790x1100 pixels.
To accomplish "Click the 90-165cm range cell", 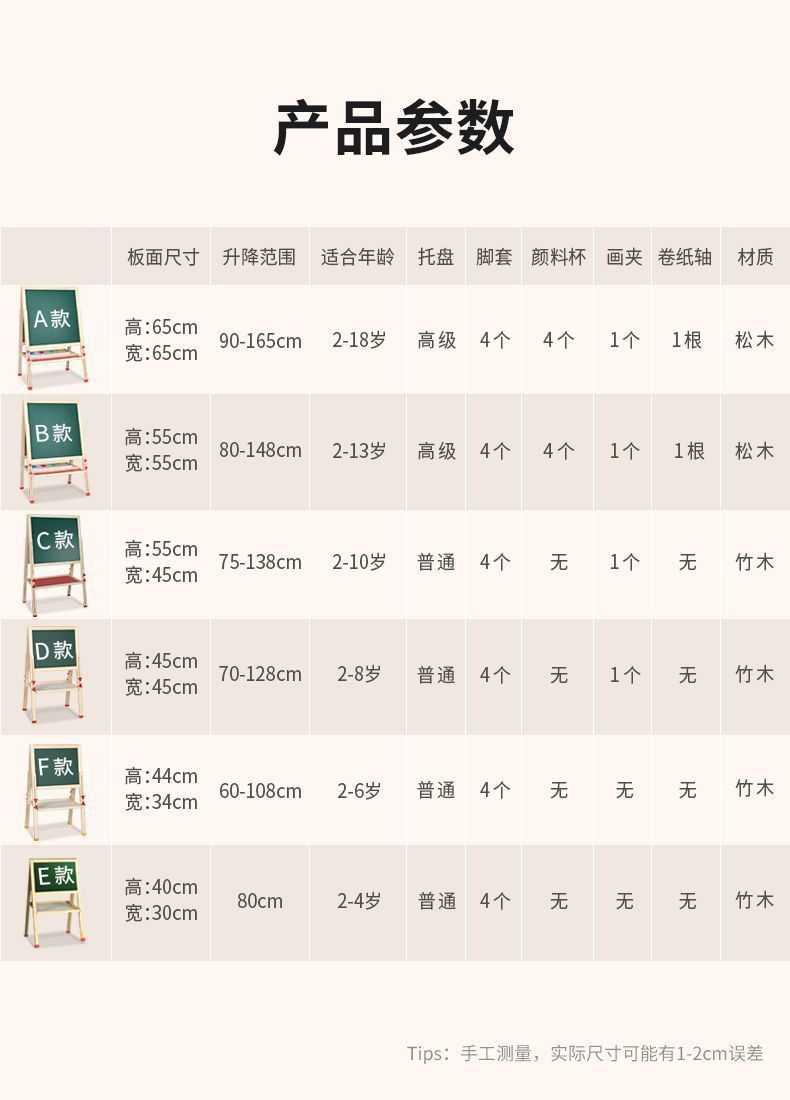I will click(x=260, y=340).
